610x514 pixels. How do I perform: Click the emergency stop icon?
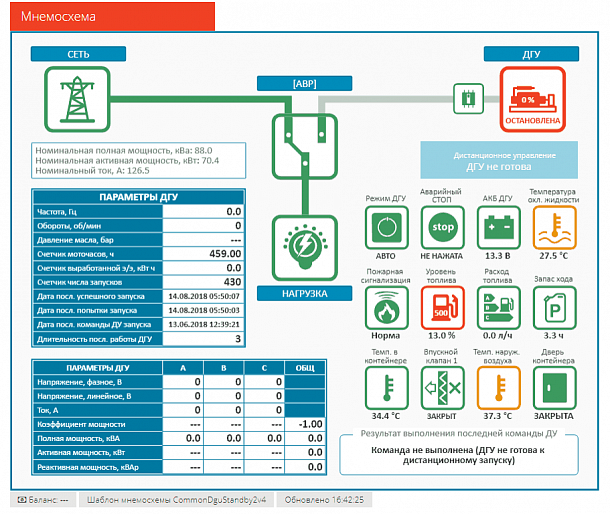[442, 227]
